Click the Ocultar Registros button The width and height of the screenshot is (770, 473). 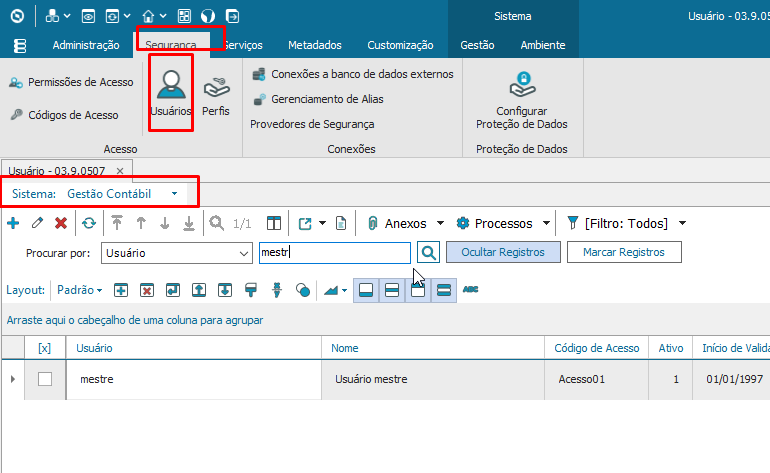503,252
